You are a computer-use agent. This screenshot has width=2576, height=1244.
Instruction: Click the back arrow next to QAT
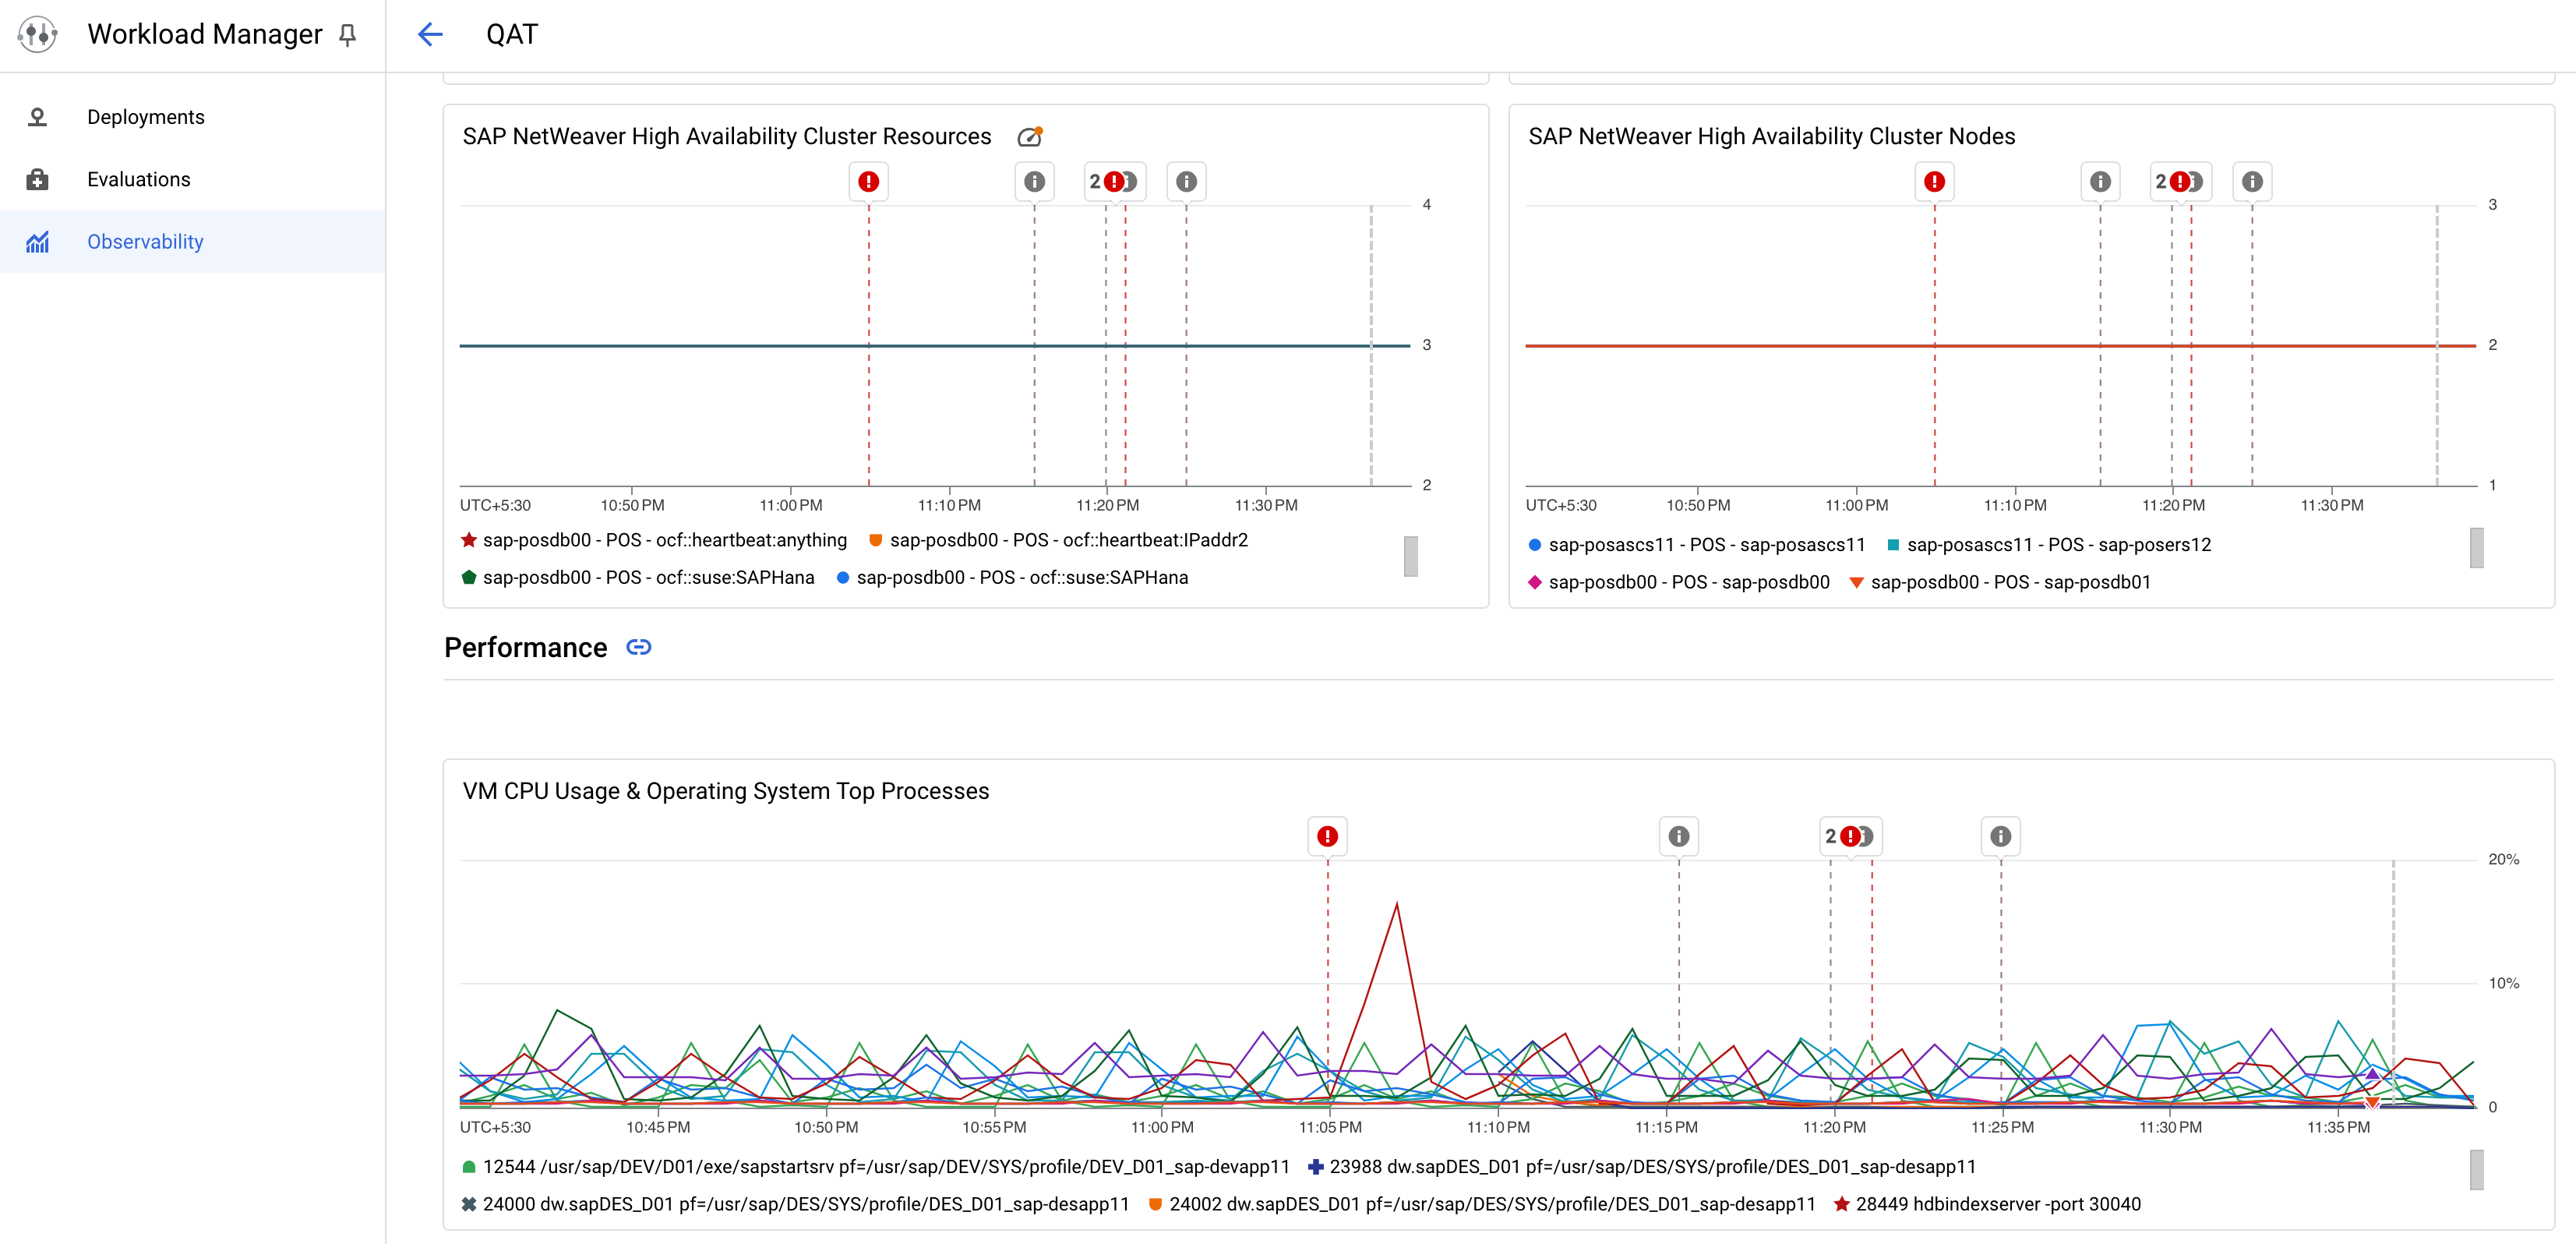(430, 33)
